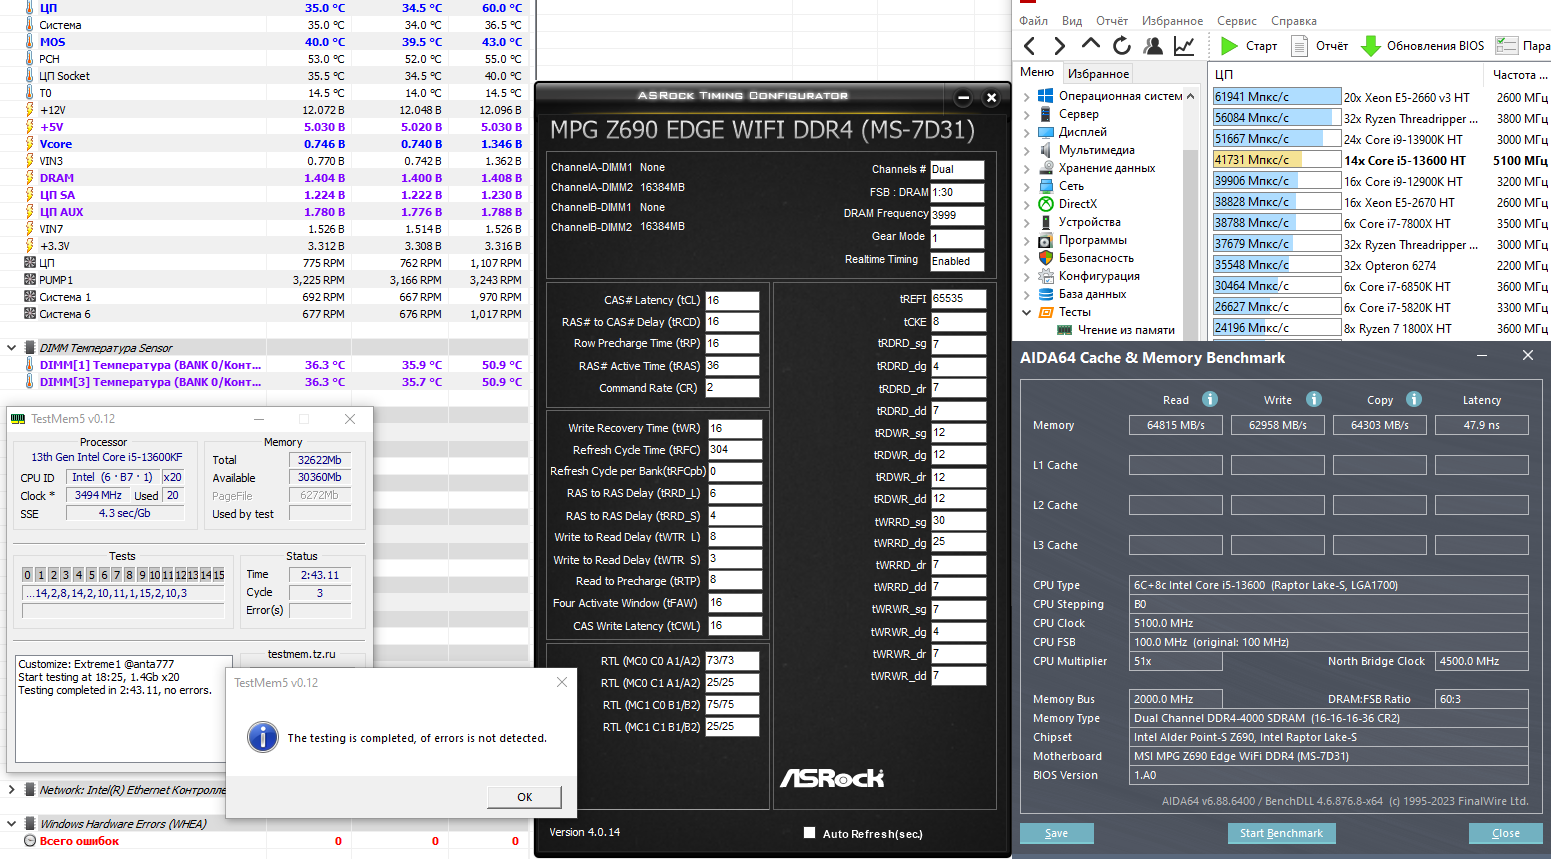Image resolution: width=1551 pixels, height=859 pixels.
Task: Expand the Программы tree node
Action: tap(1026, 240)
